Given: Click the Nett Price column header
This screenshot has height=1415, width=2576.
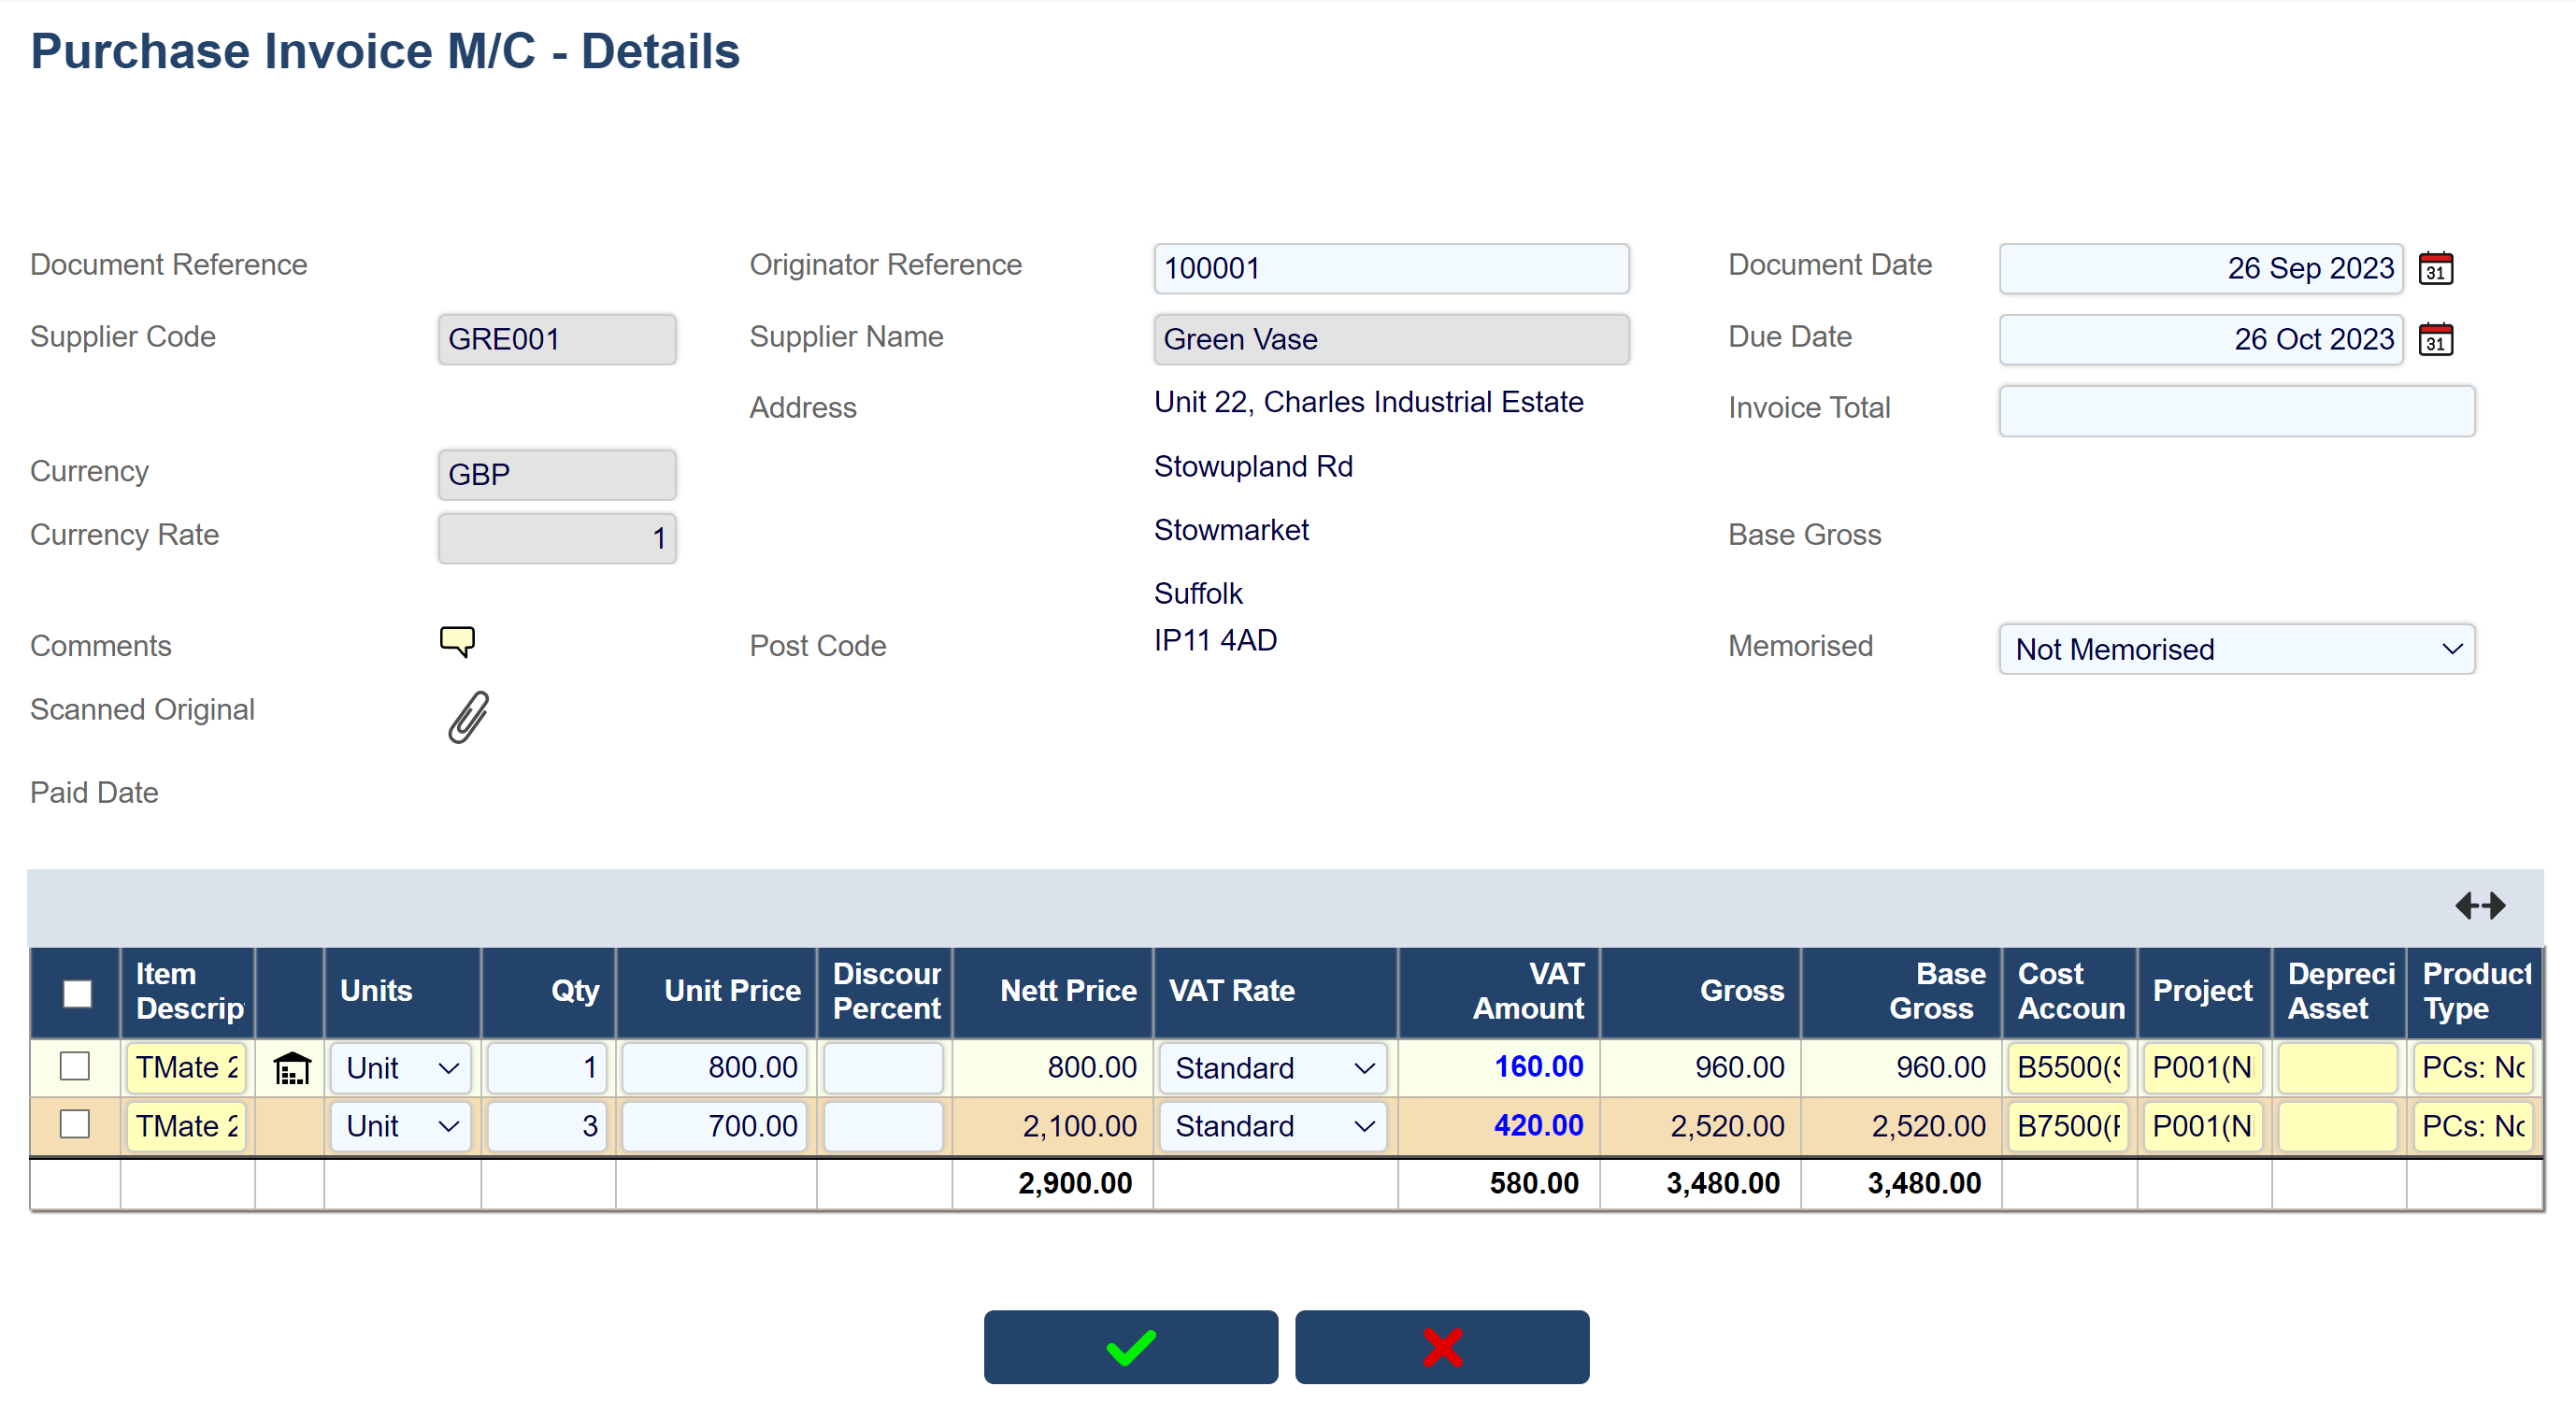Looking at the screenshot, I should tap(1067, 990).
